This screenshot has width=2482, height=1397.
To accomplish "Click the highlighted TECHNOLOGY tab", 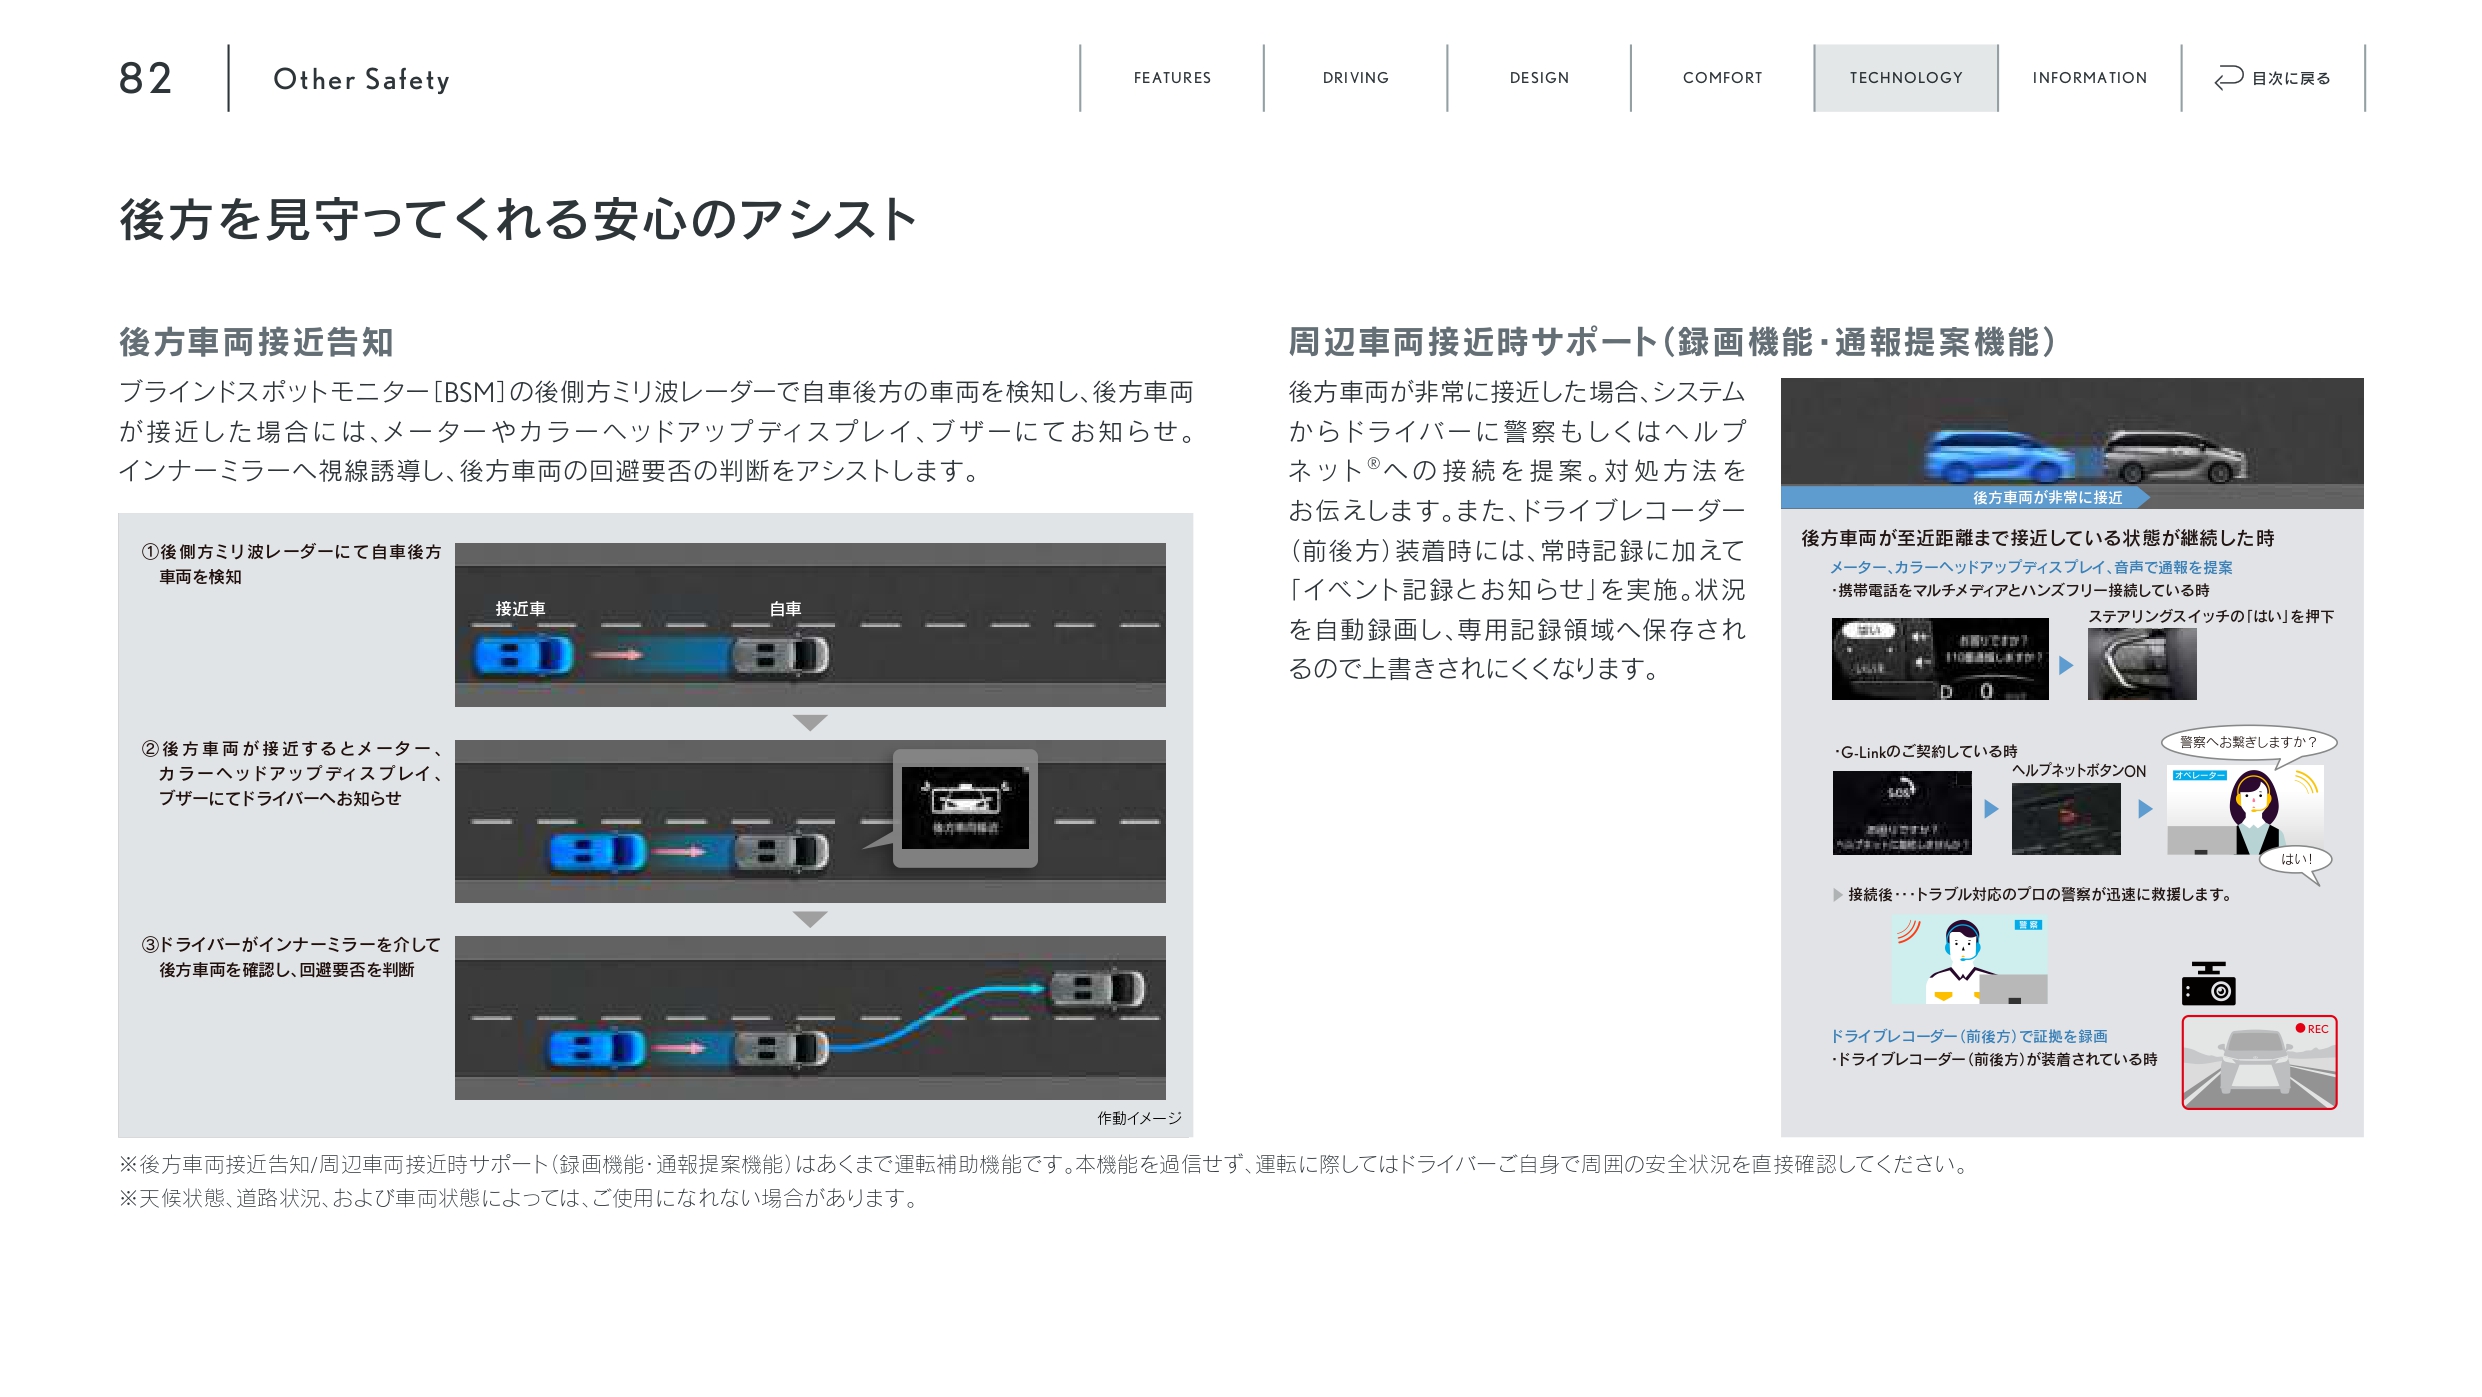I will pos(1905,78).
